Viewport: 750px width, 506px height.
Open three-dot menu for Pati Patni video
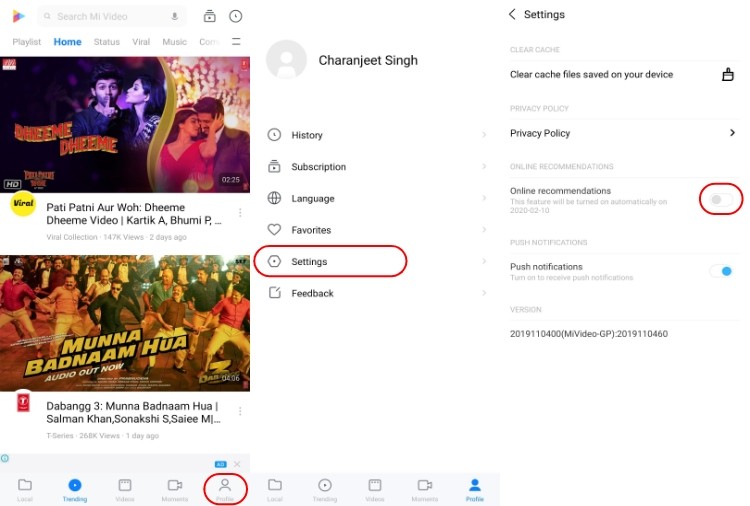[240, 213]
